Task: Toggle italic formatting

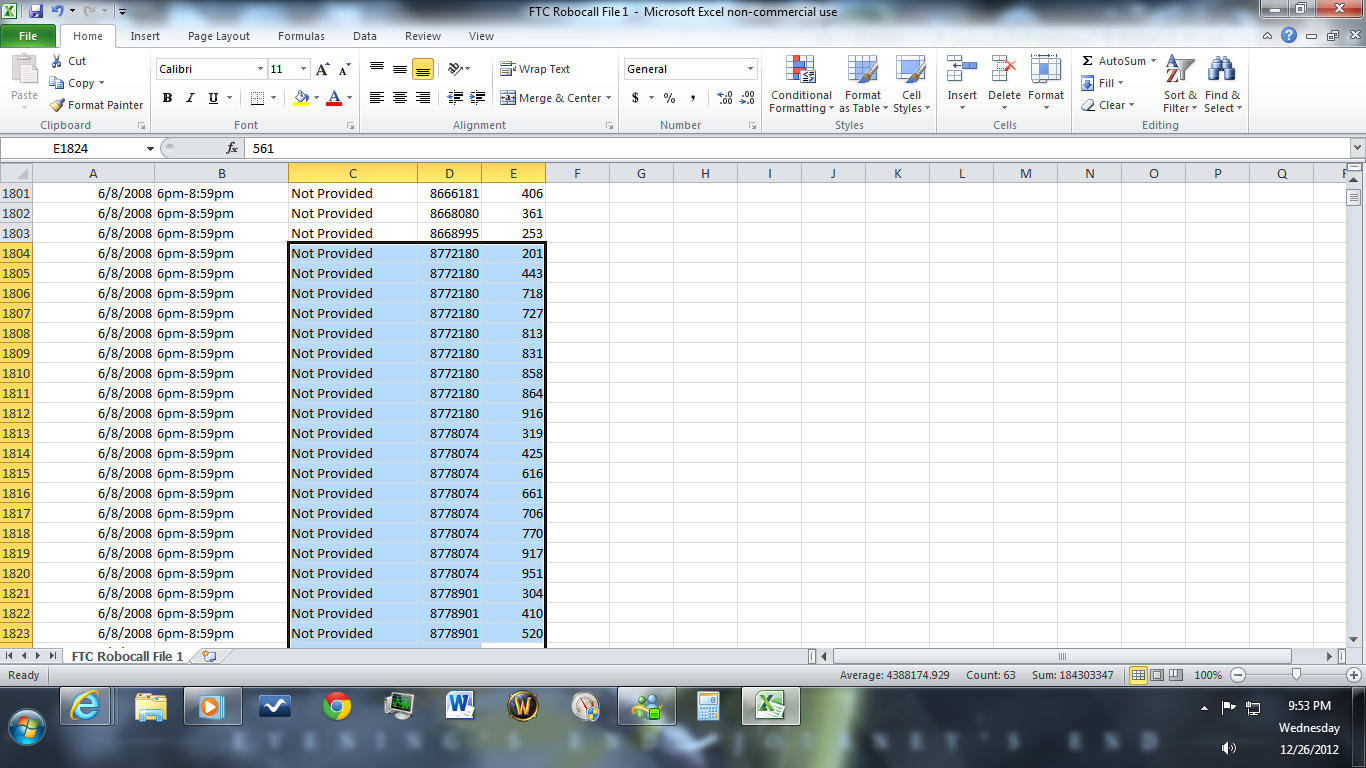Action: pyautogui.click(x=189, y=98)
